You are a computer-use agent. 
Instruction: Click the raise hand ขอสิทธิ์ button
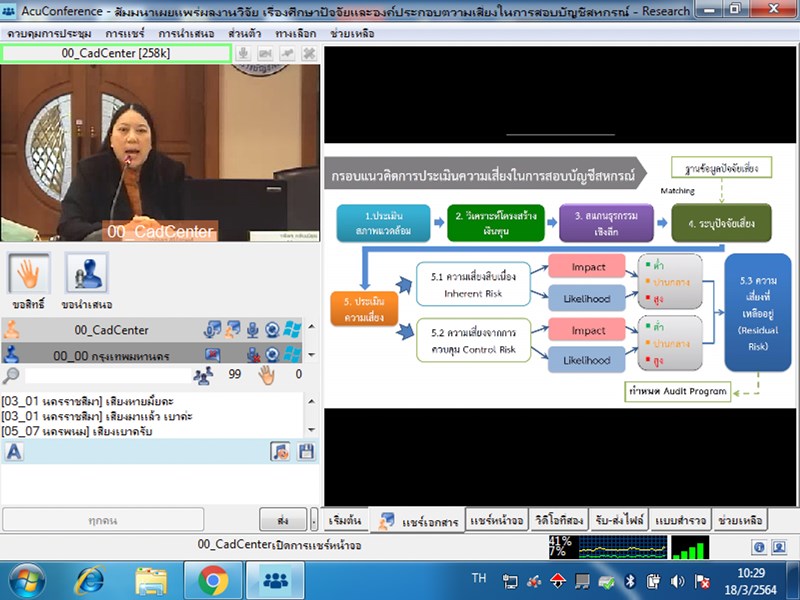(x=29, y=273)
